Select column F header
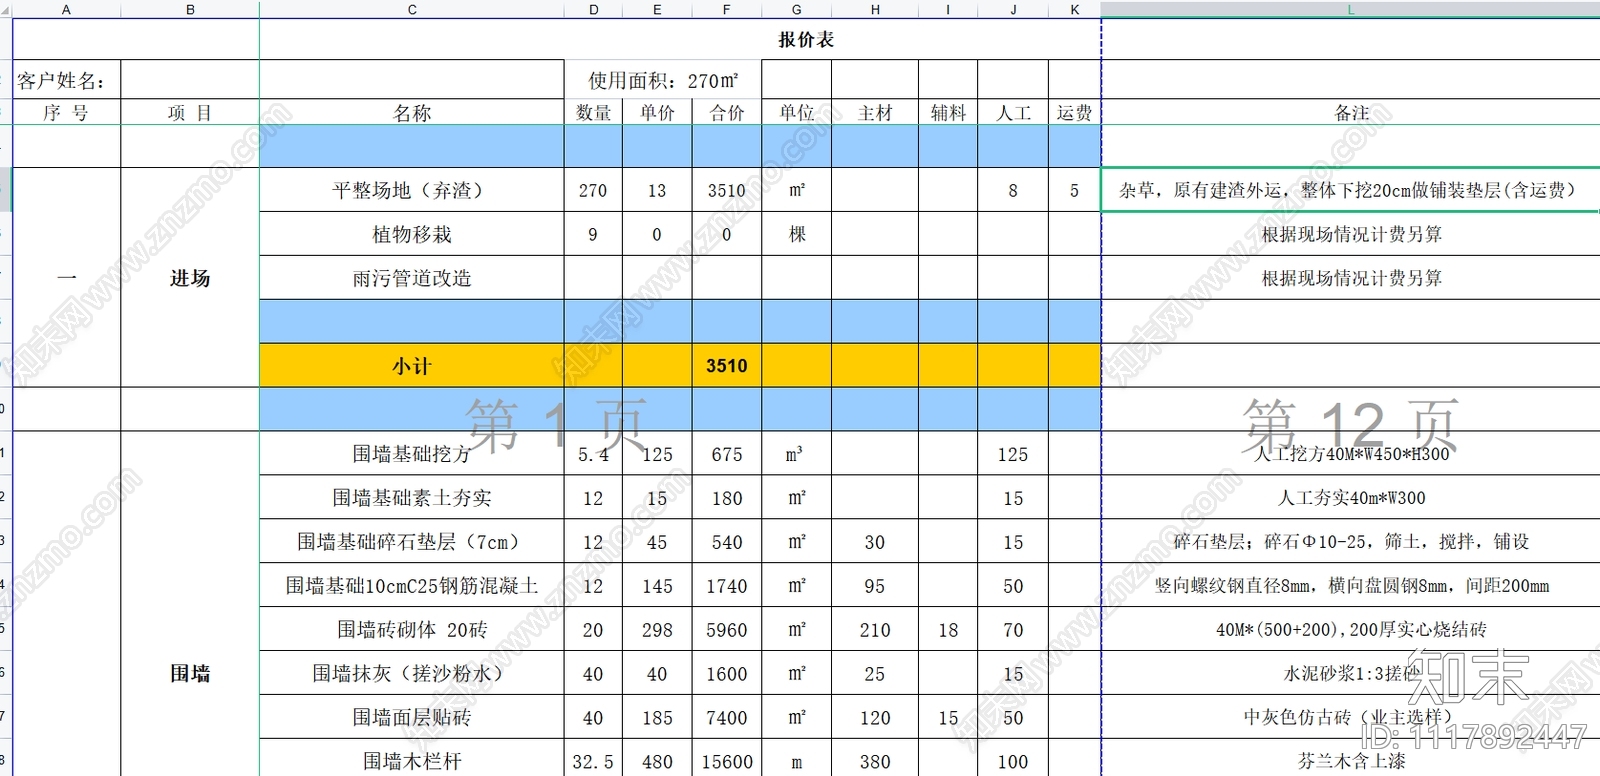The height and width of the screenshot is (776, 1600). pyautogui.click(x=727, y=9)
